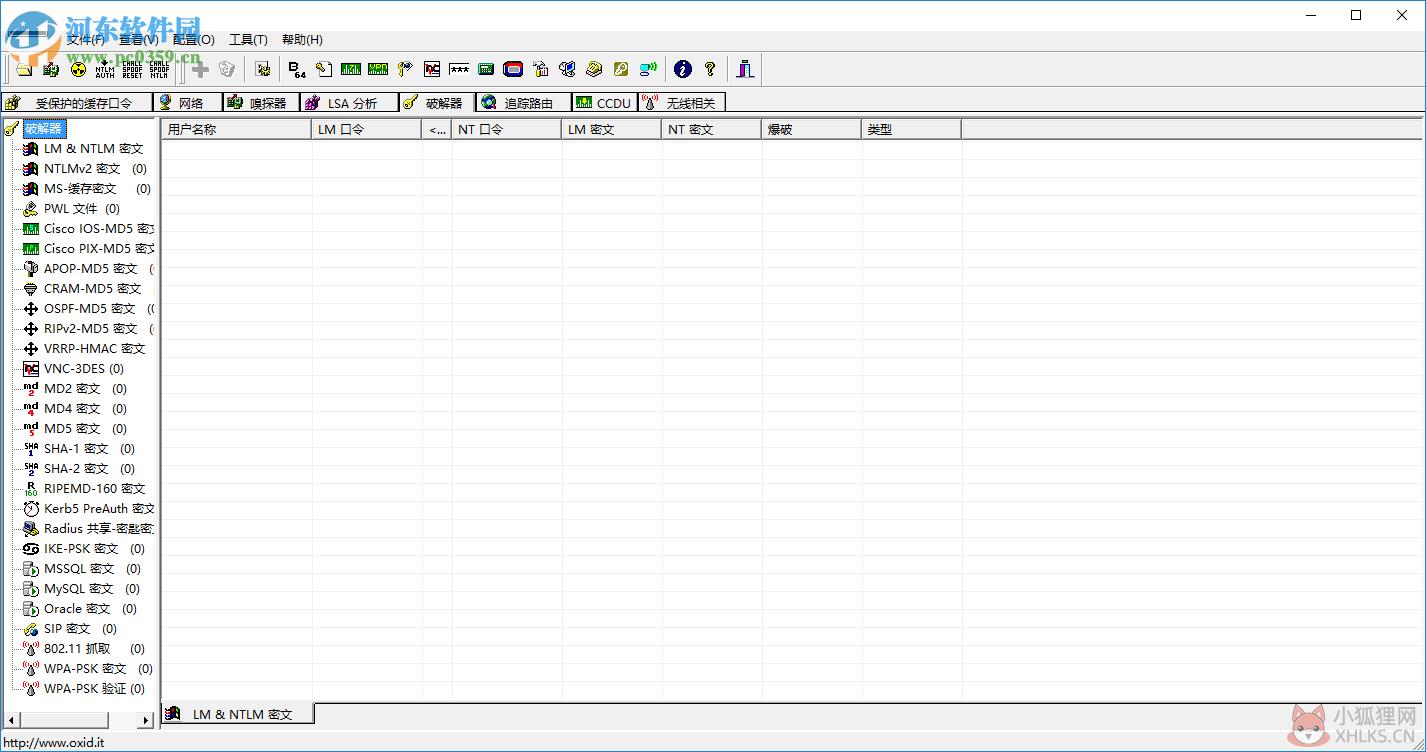Start APR with the radioactive icon
1426x752 pixels.
click(78, 69)
